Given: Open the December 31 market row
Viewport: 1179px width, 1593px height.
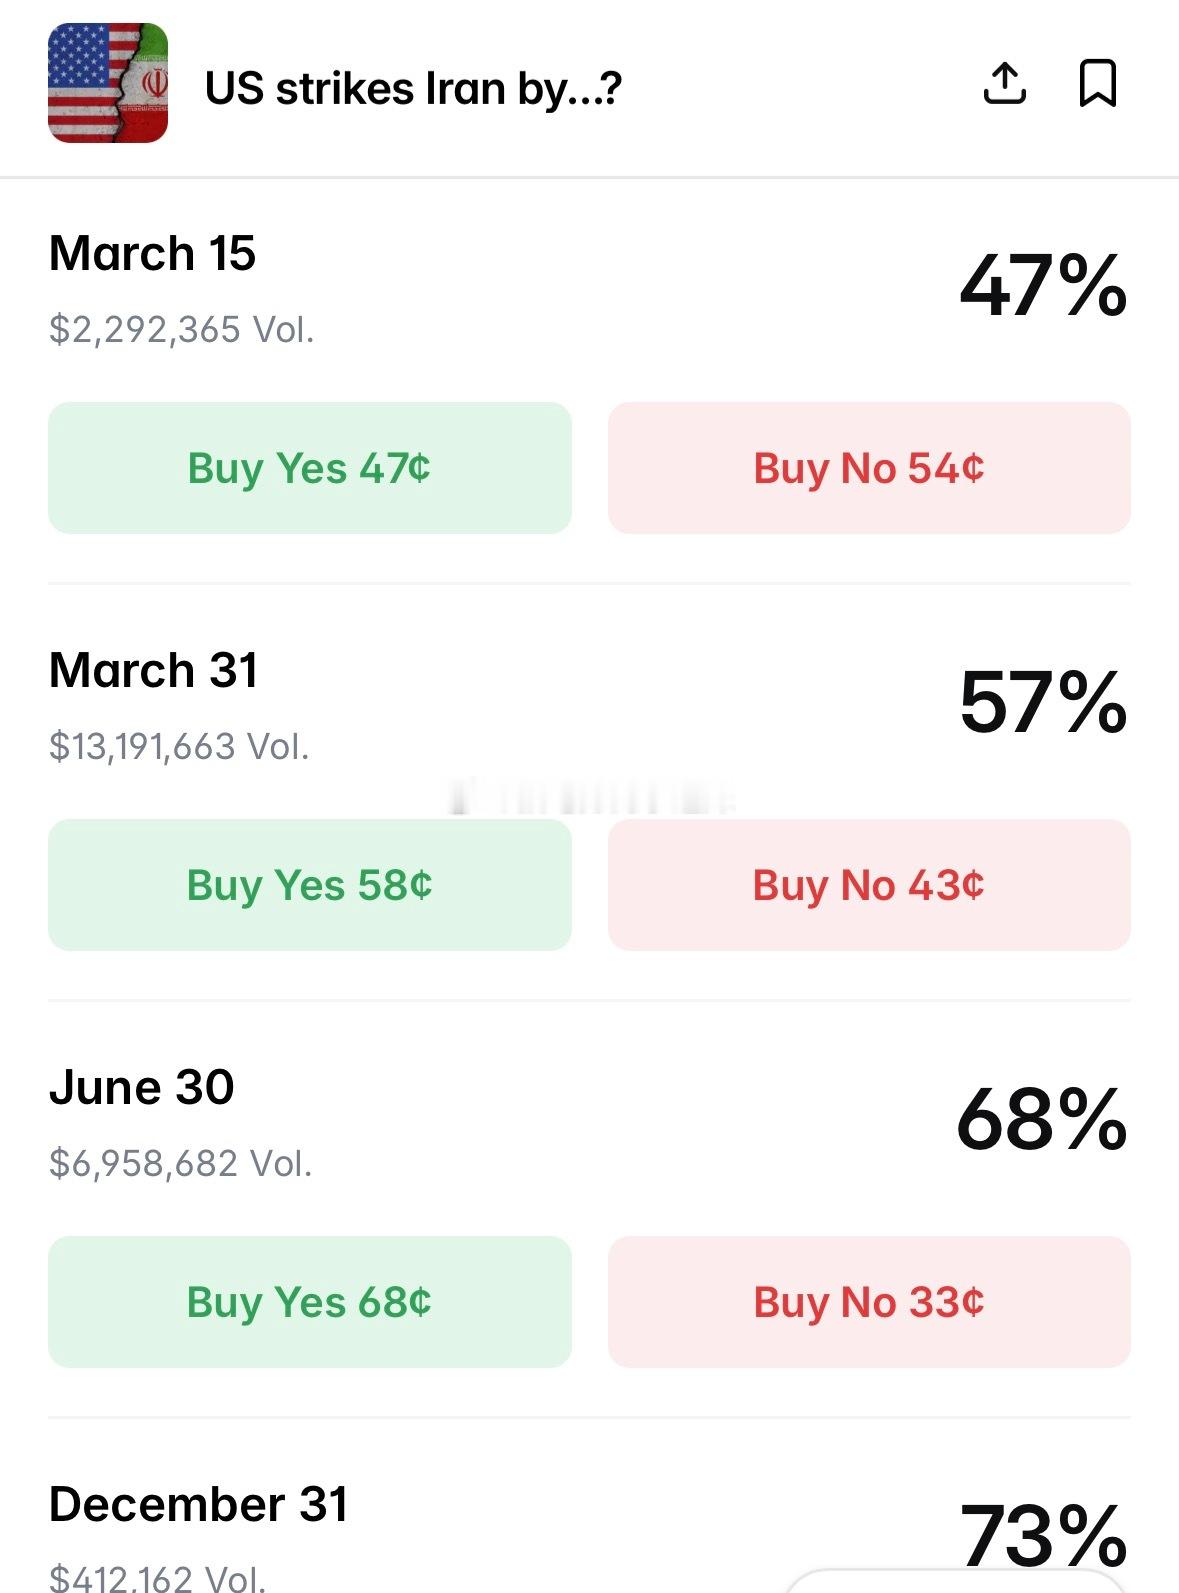Looking at the screenshot, I should coord(199,1505).
